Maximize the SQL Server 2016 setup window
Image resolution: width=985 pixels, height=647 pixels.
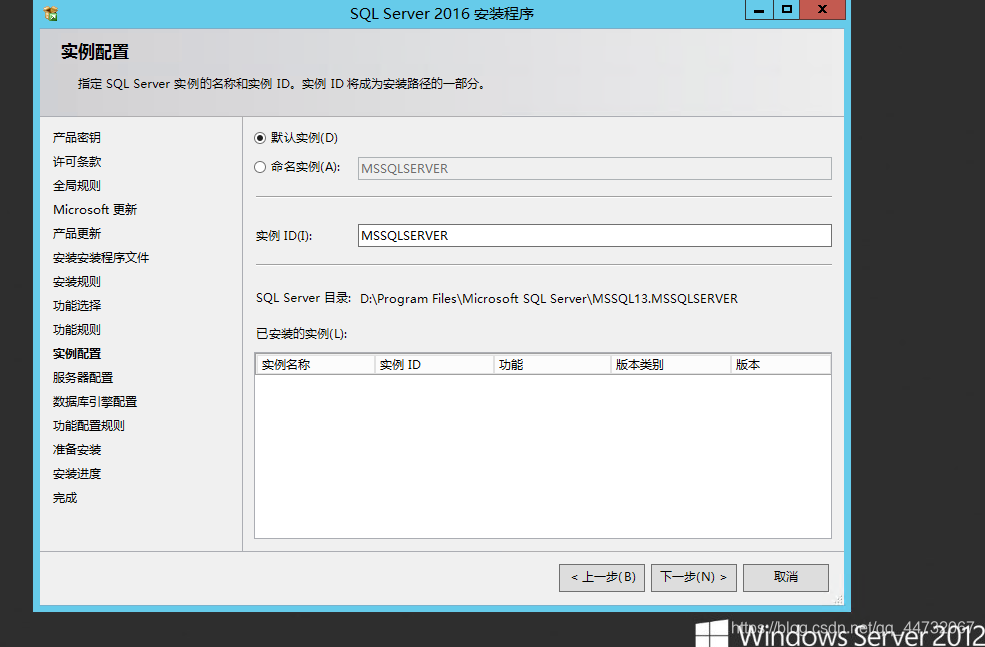click(786, 9)
